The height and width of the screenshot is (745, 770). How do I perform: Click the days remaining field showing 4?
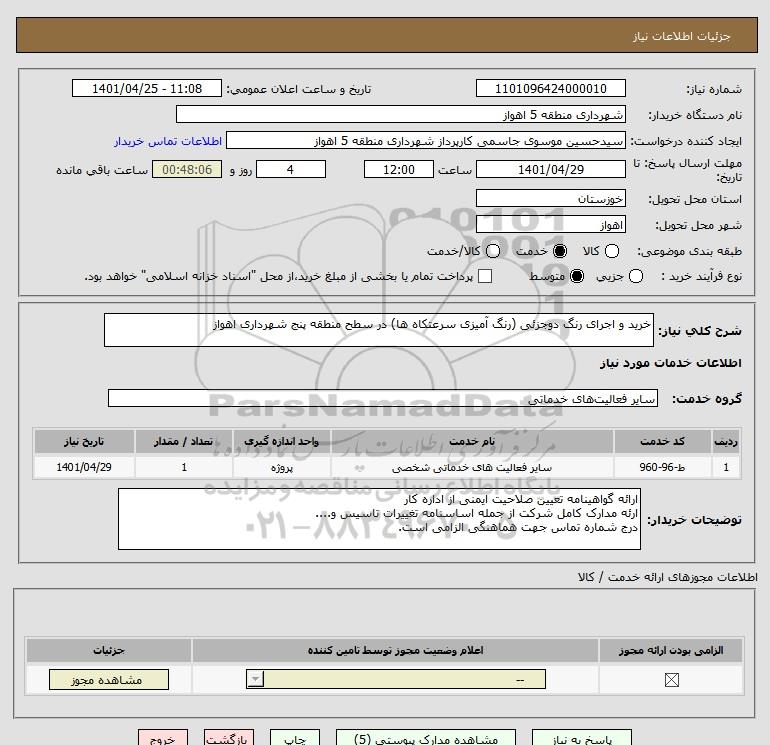(291, 169)
